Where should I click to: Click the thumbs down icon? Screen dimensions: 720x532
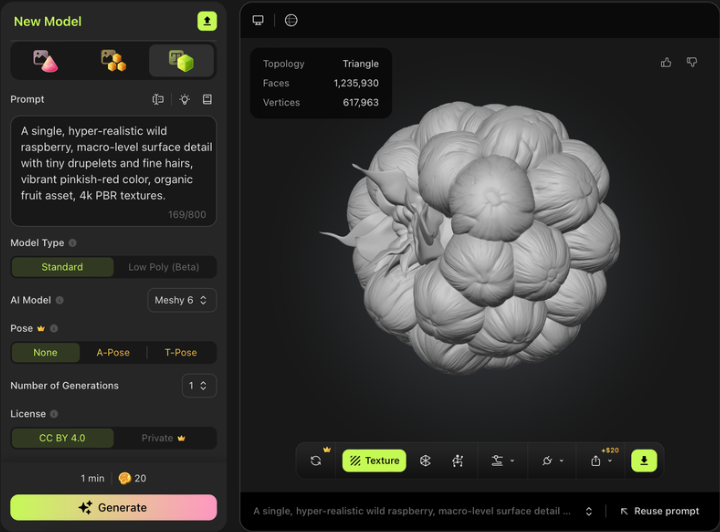pyautogui.click(x=691, y=62)
